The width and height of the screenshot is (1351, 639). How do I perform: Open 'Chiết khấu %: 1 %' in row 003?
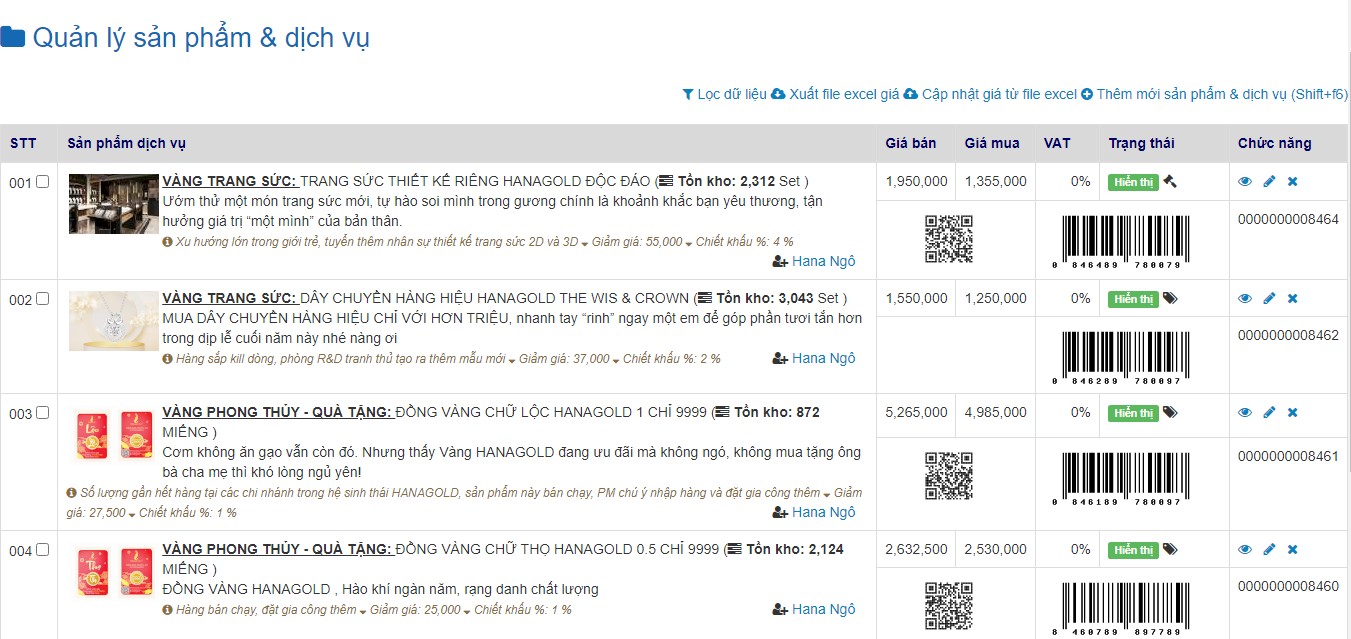click(x=182, y=513)
